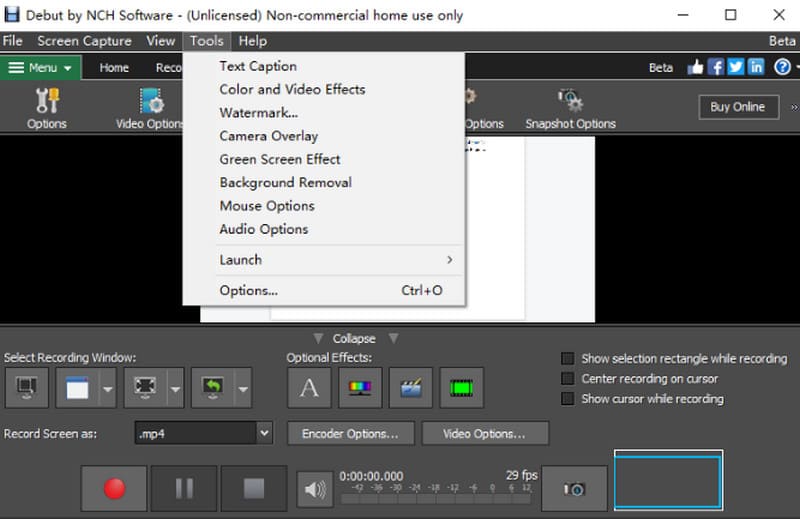Click the 29 fps readout
Image resolution: width=800 pixels, height=519 pixels.
coord(521,475)
